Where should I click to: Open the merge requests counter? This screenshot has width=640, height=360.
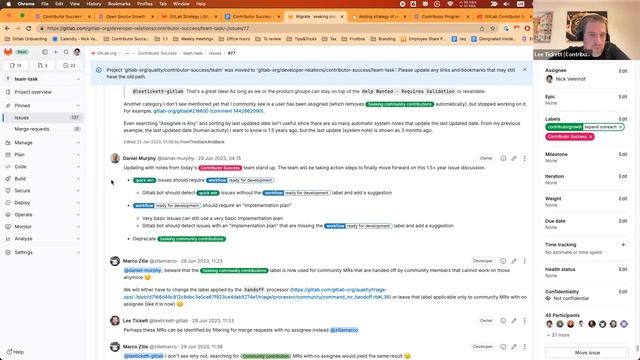point(42,65)
